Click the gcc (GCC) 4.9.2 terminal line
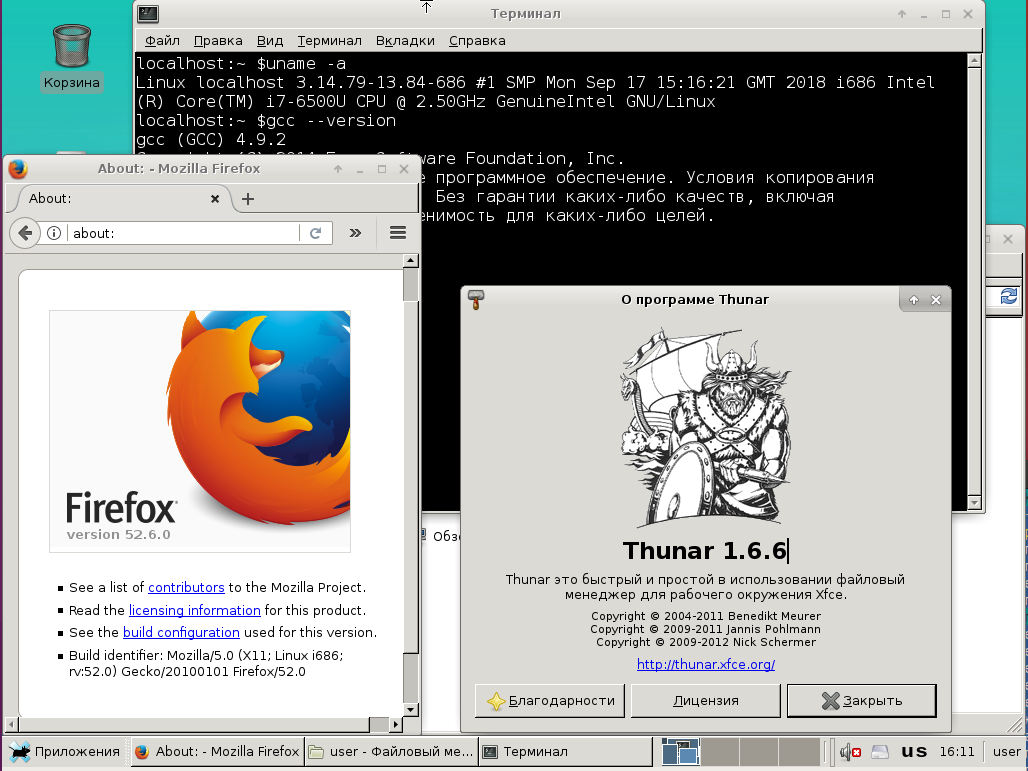The height and width of the screenshot is (771, 1028). click(x=211, y=140)
